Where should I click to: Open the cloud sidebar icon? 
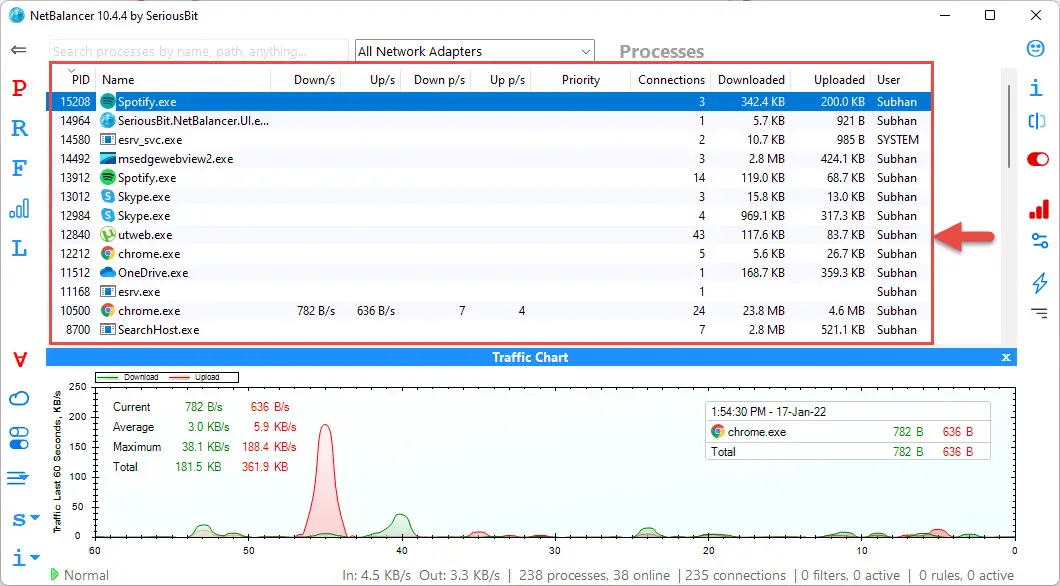pyautogui.click(x=20, y=398)
